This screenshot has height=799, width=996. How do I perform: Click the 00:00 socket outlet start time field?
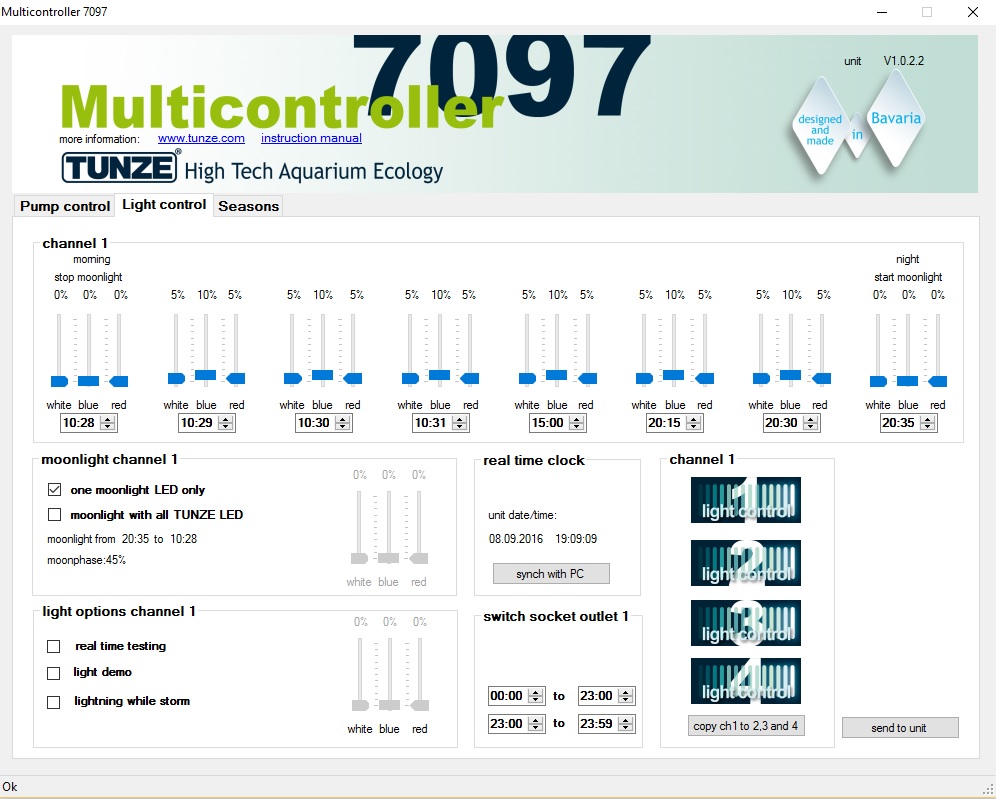(516, 696)
